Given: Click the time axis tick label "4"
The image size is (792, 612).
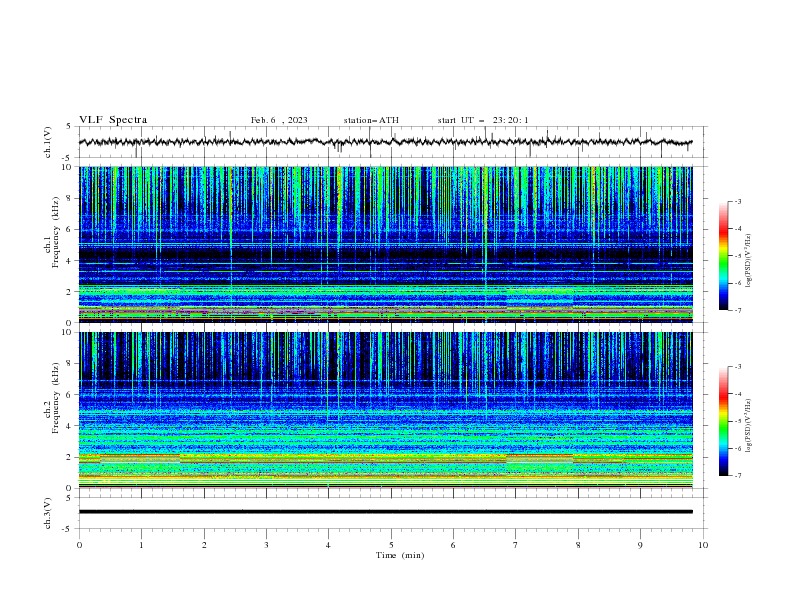Looking at the screenshot, I should [328, 545].
